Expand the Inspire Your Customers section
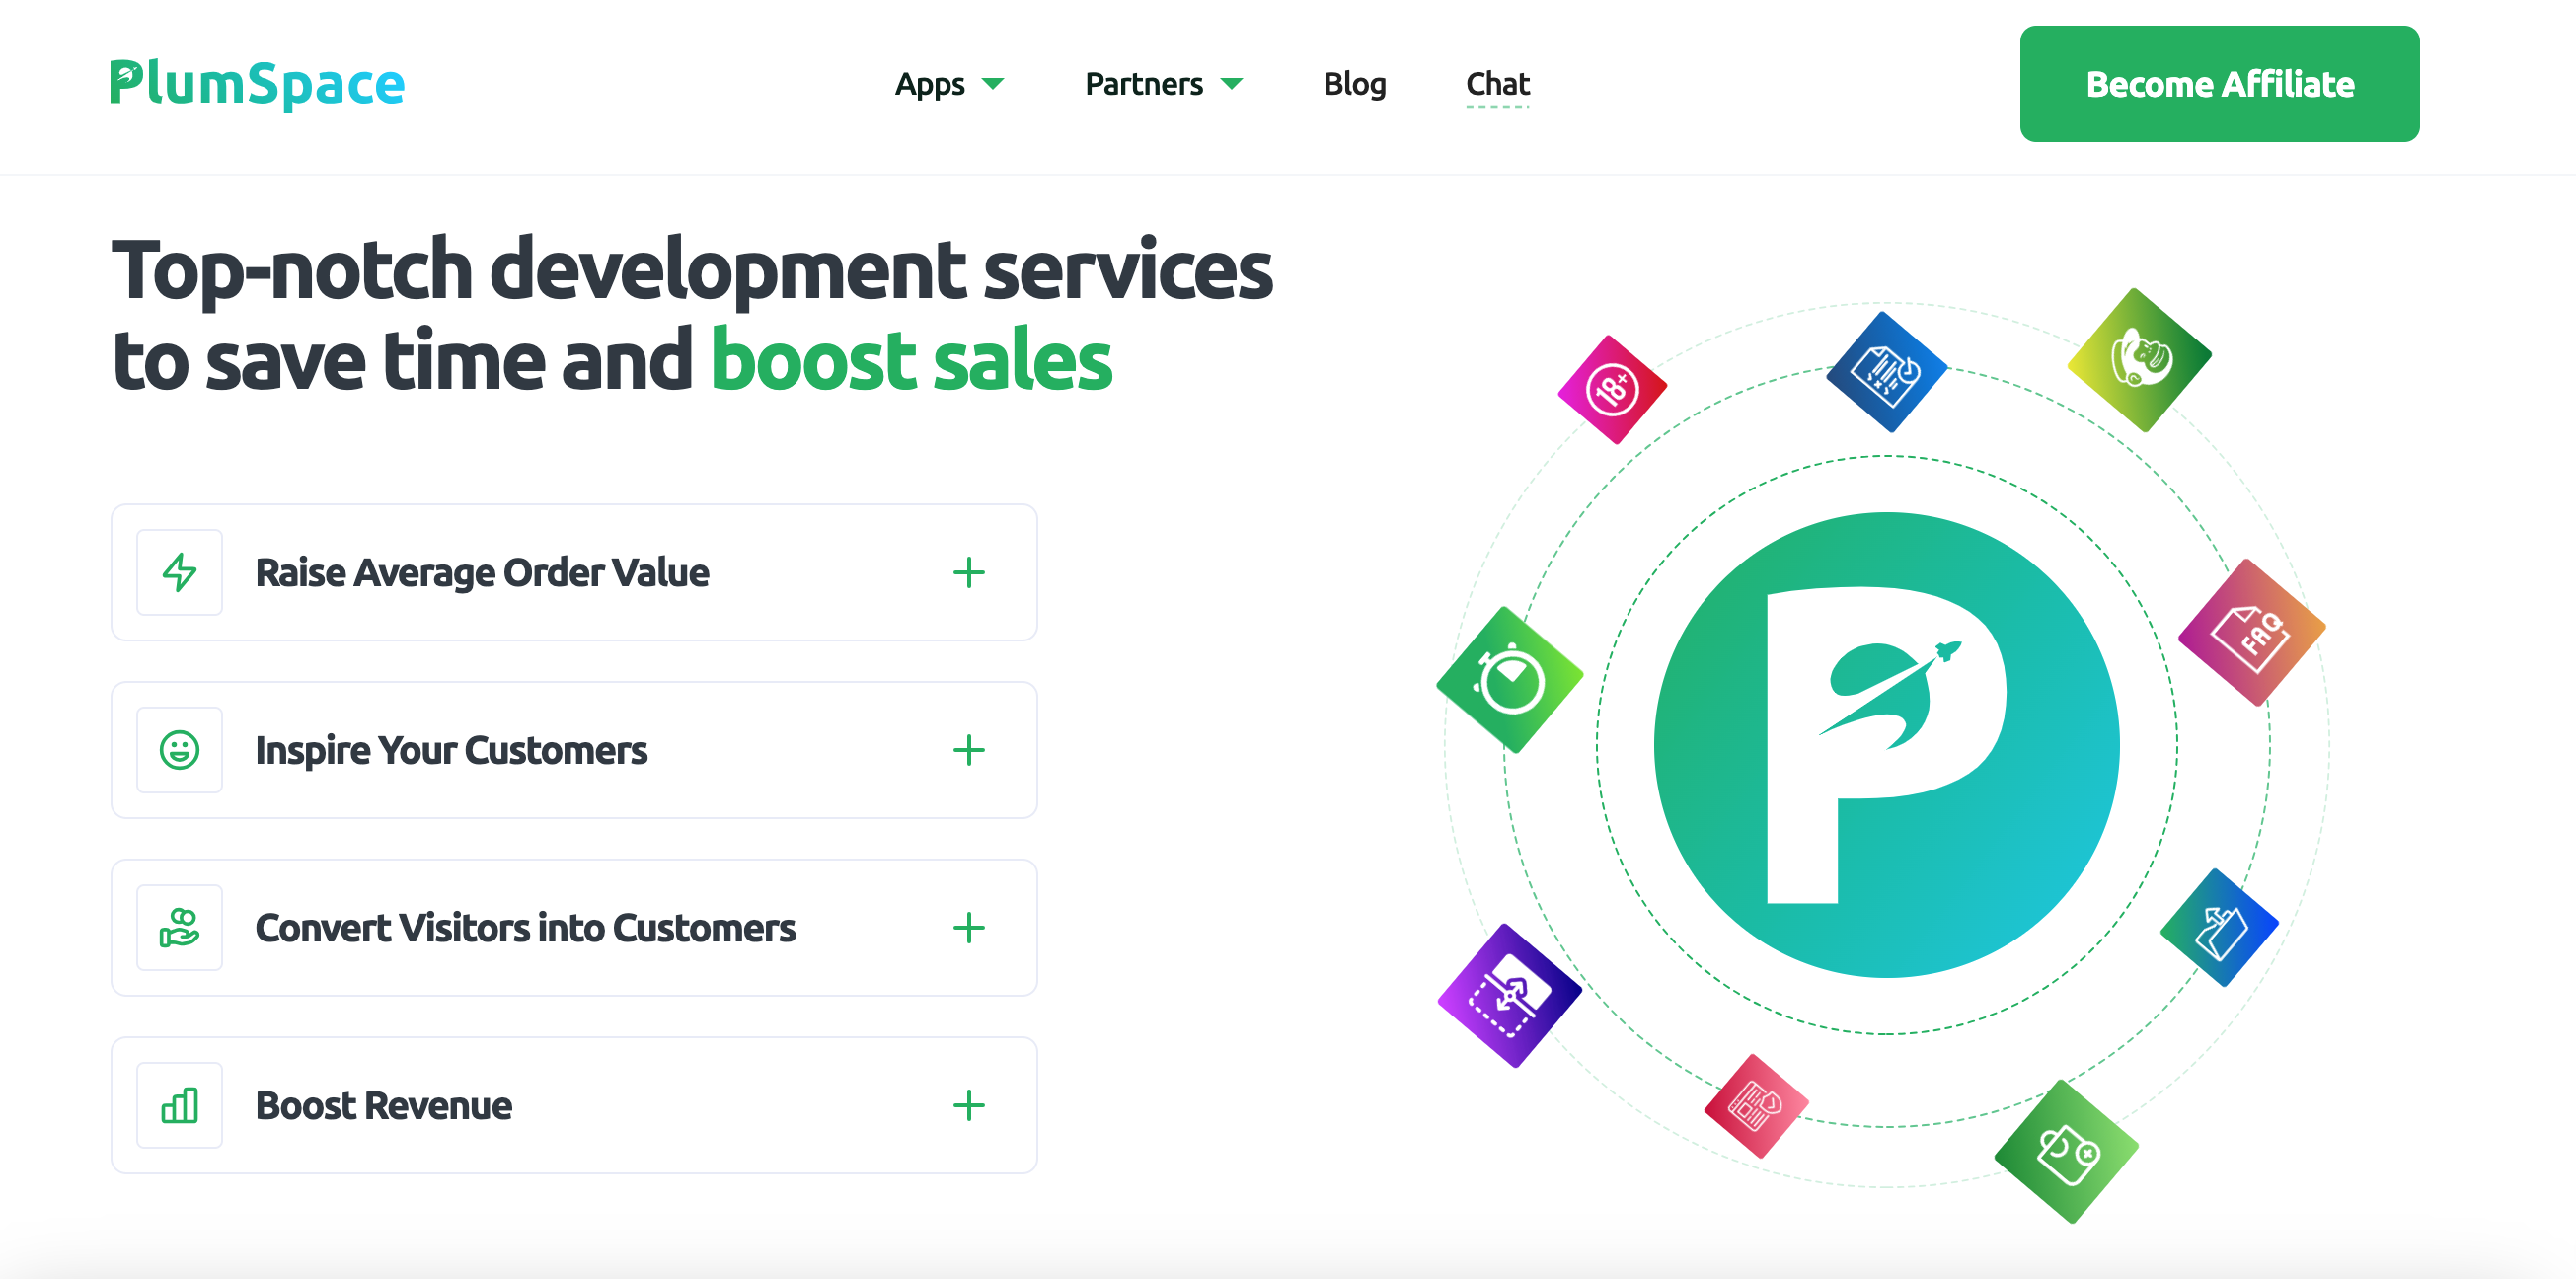 [x=968, y=750]
